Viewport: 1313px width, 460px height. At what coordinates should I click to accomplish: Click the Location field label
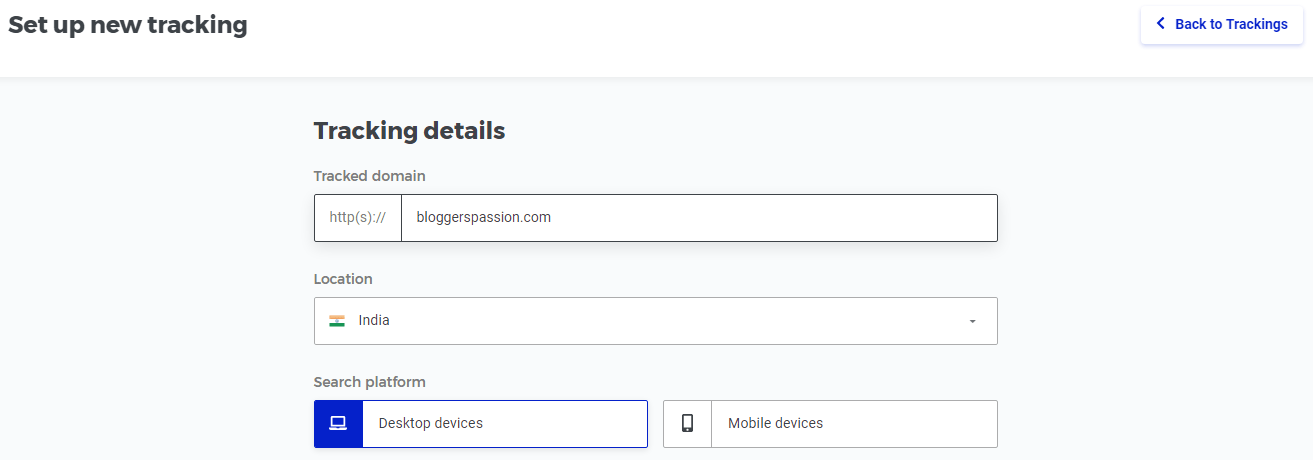[343, 279]
